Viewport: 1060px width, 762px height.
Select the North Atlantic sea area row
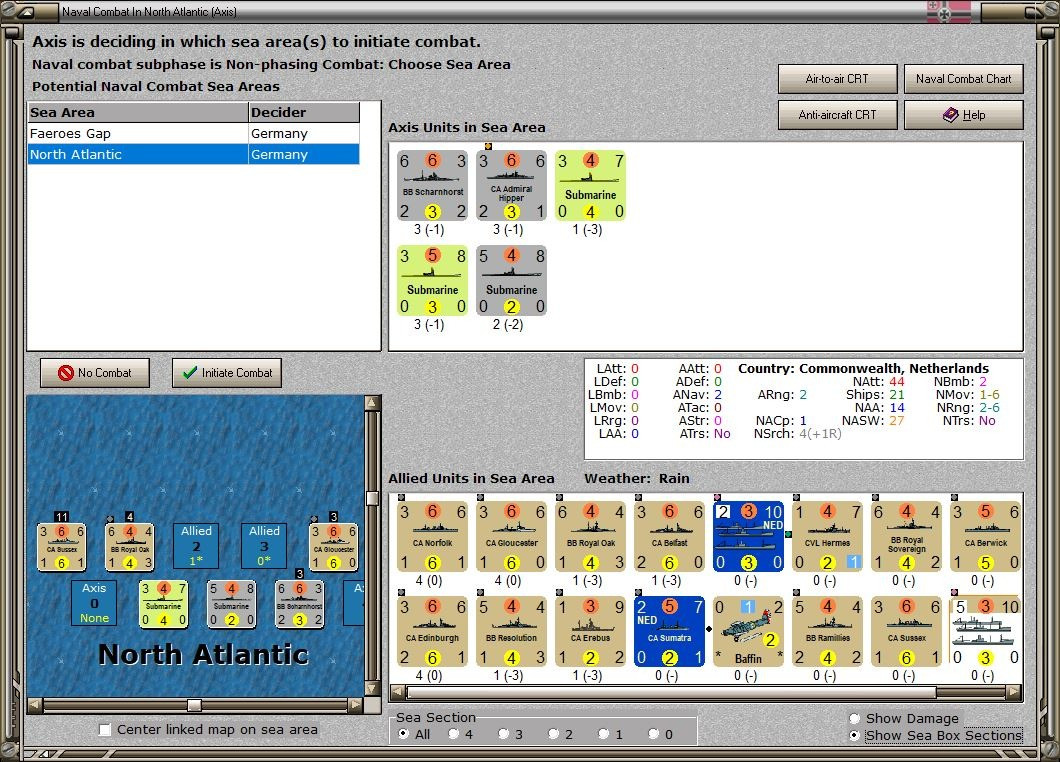click(193, 154)
